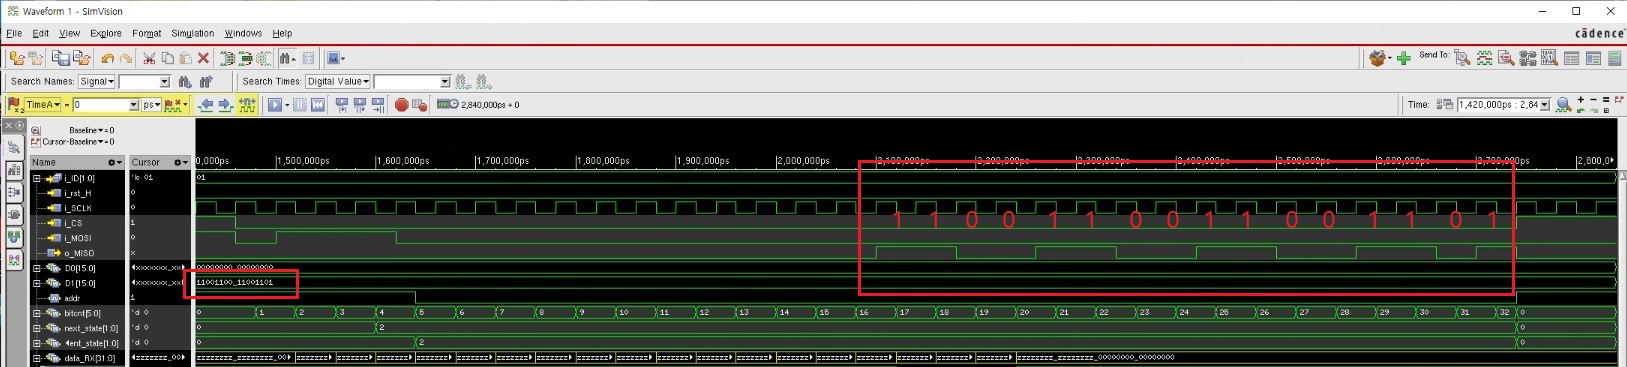Click the equals zoom full icon
Viewport: 1627px width, 367px height.
(x=1606, y=99)
